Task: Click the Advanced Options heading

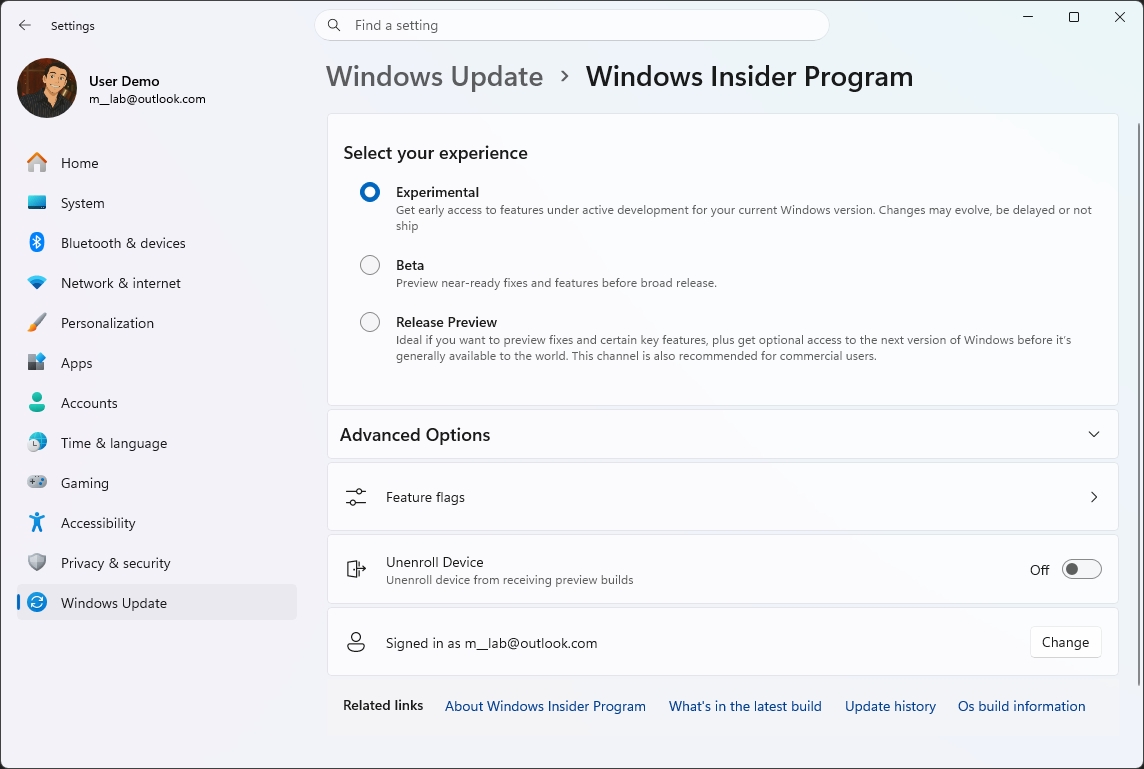Action: pyautogui.click(x=415, y=435)
